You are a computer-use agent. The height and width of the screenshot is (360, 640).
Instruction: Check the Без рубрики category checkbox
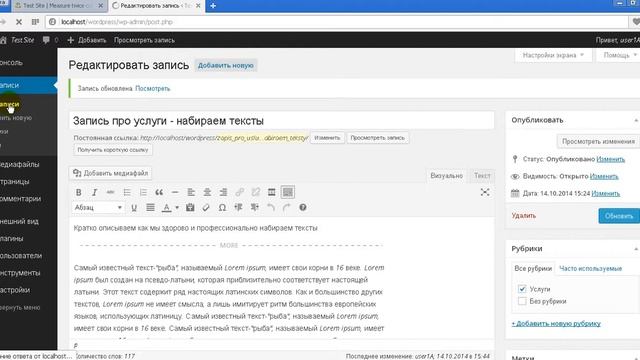point(522,301)
